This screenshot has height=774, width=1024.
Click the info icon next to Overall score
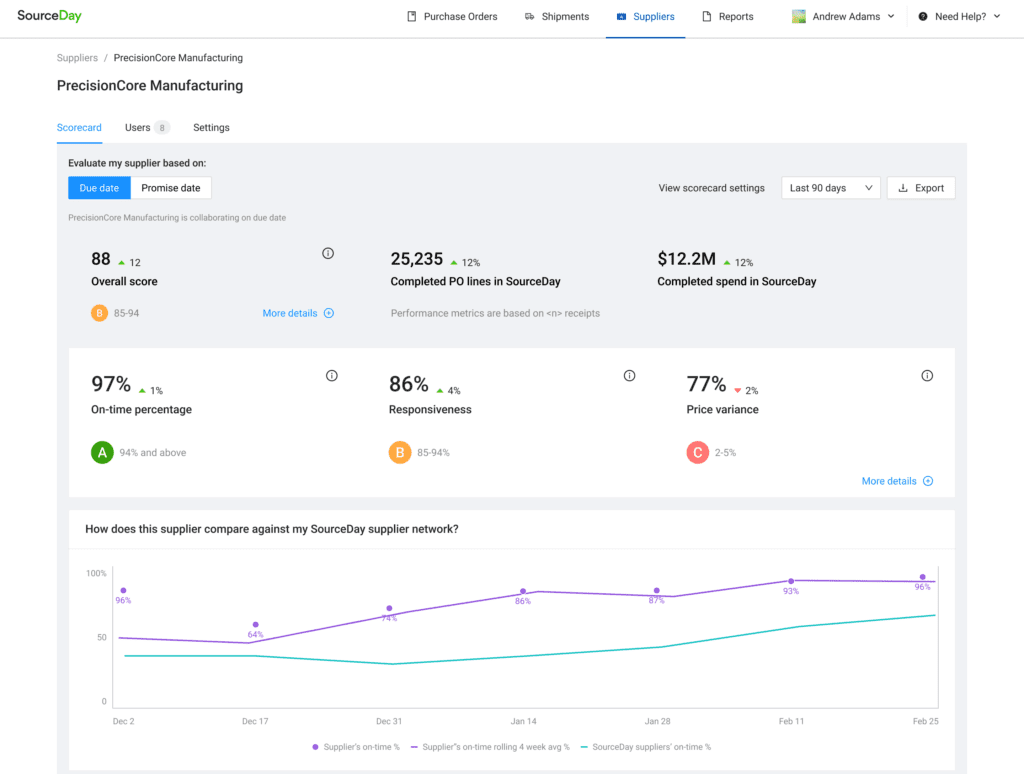tap(328, 253)
